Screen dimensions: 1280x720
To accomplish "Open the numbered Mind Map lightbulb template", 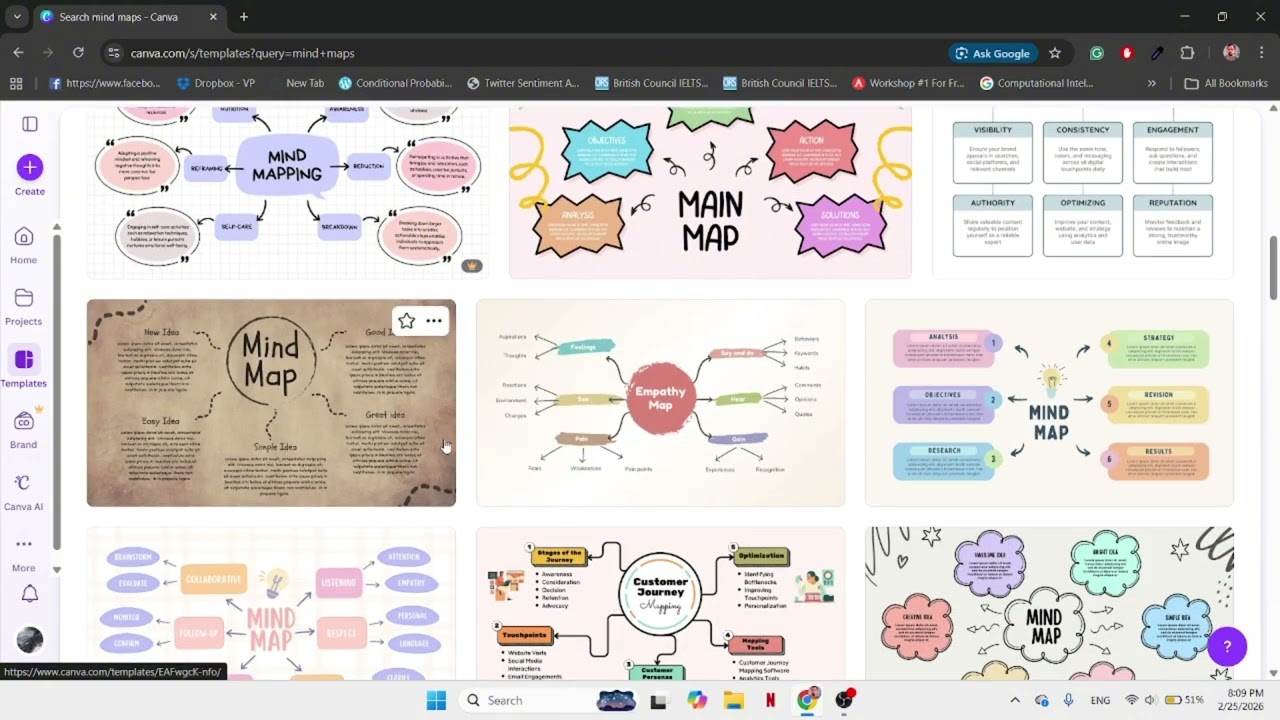I will point(1049,403).
